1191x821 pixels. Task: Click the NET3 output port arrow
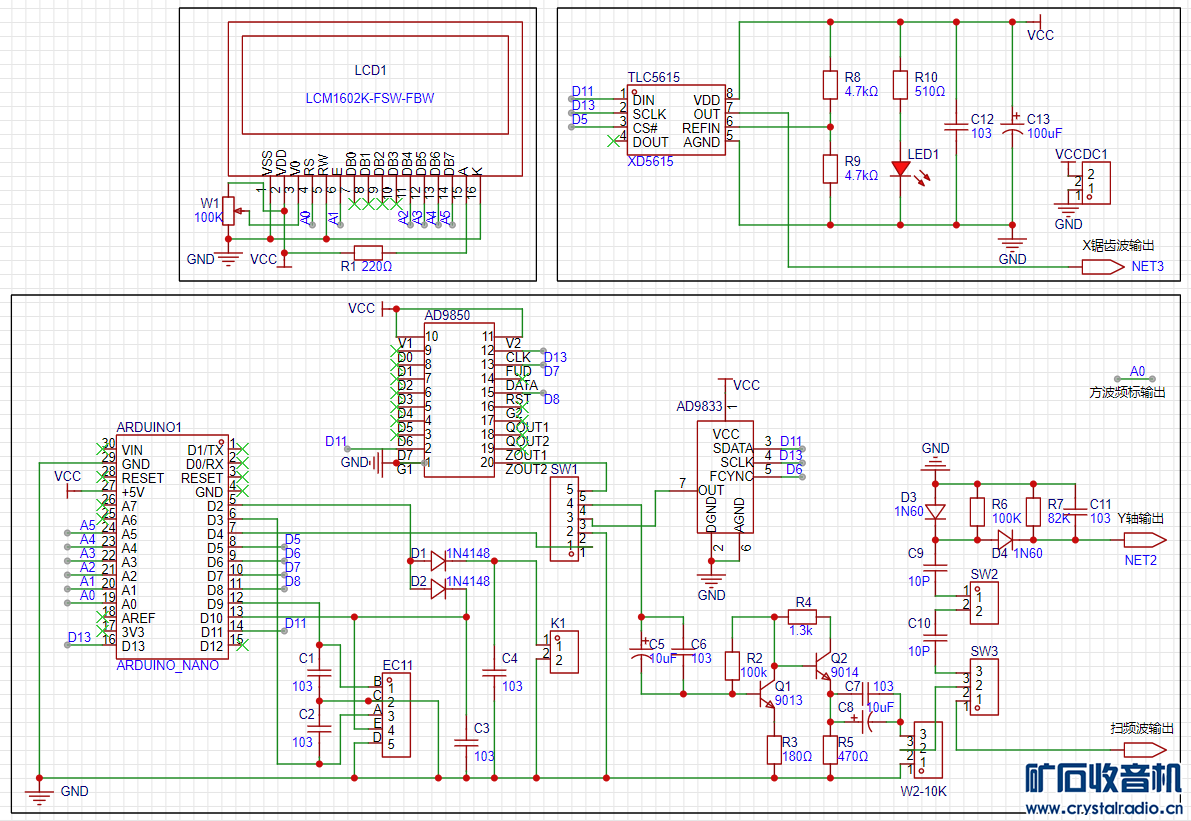[1103, 267]
